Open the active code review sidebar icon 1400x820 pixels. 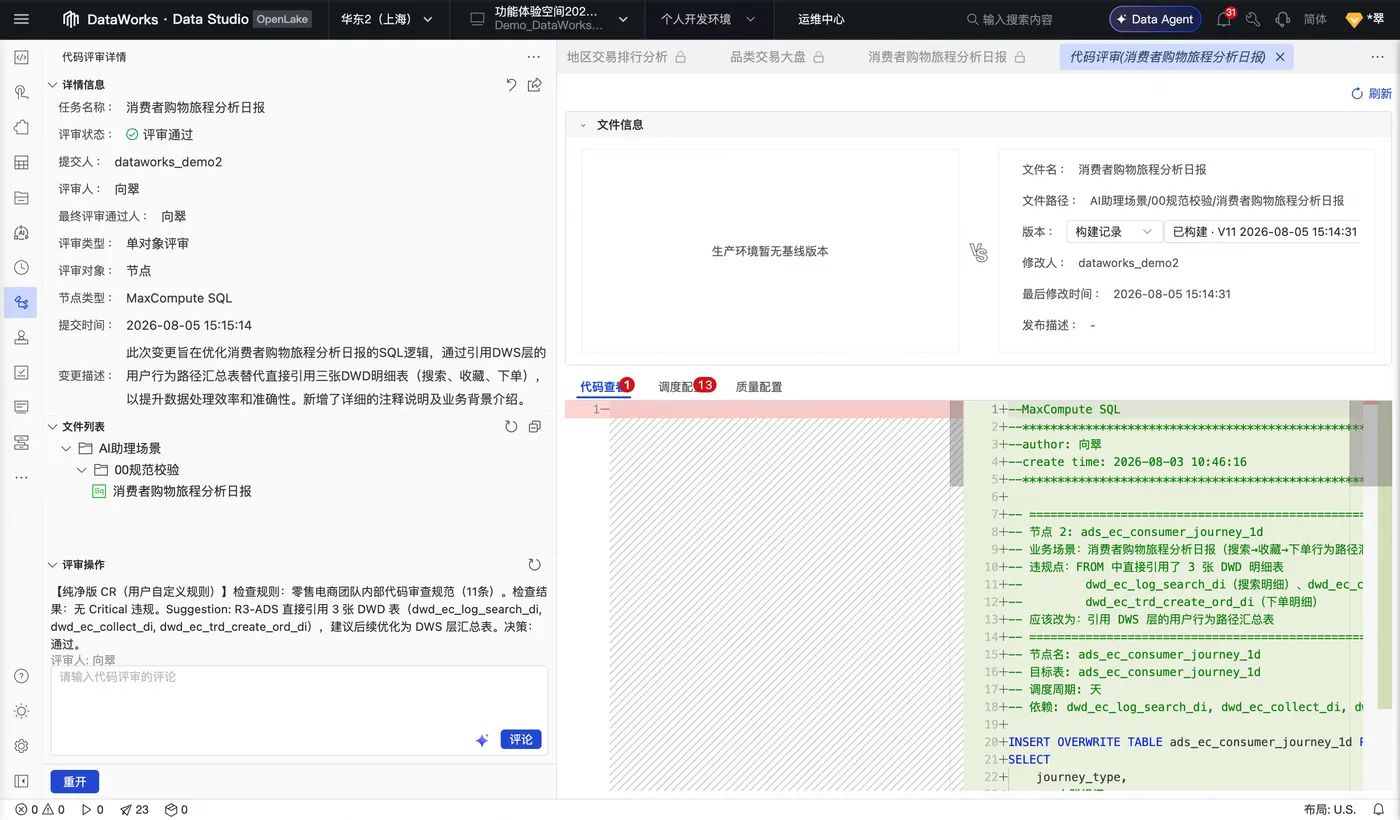tap(21, 302)
